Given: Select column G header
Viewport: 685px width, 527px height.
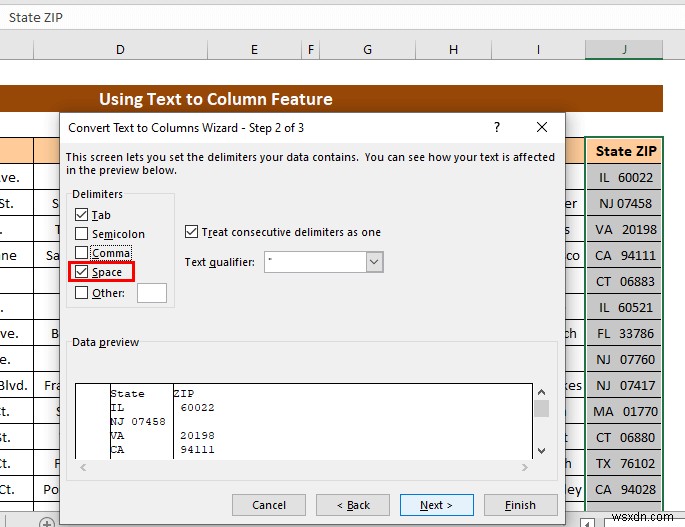Looking at the screenshot, I should [x=367, y=50].
